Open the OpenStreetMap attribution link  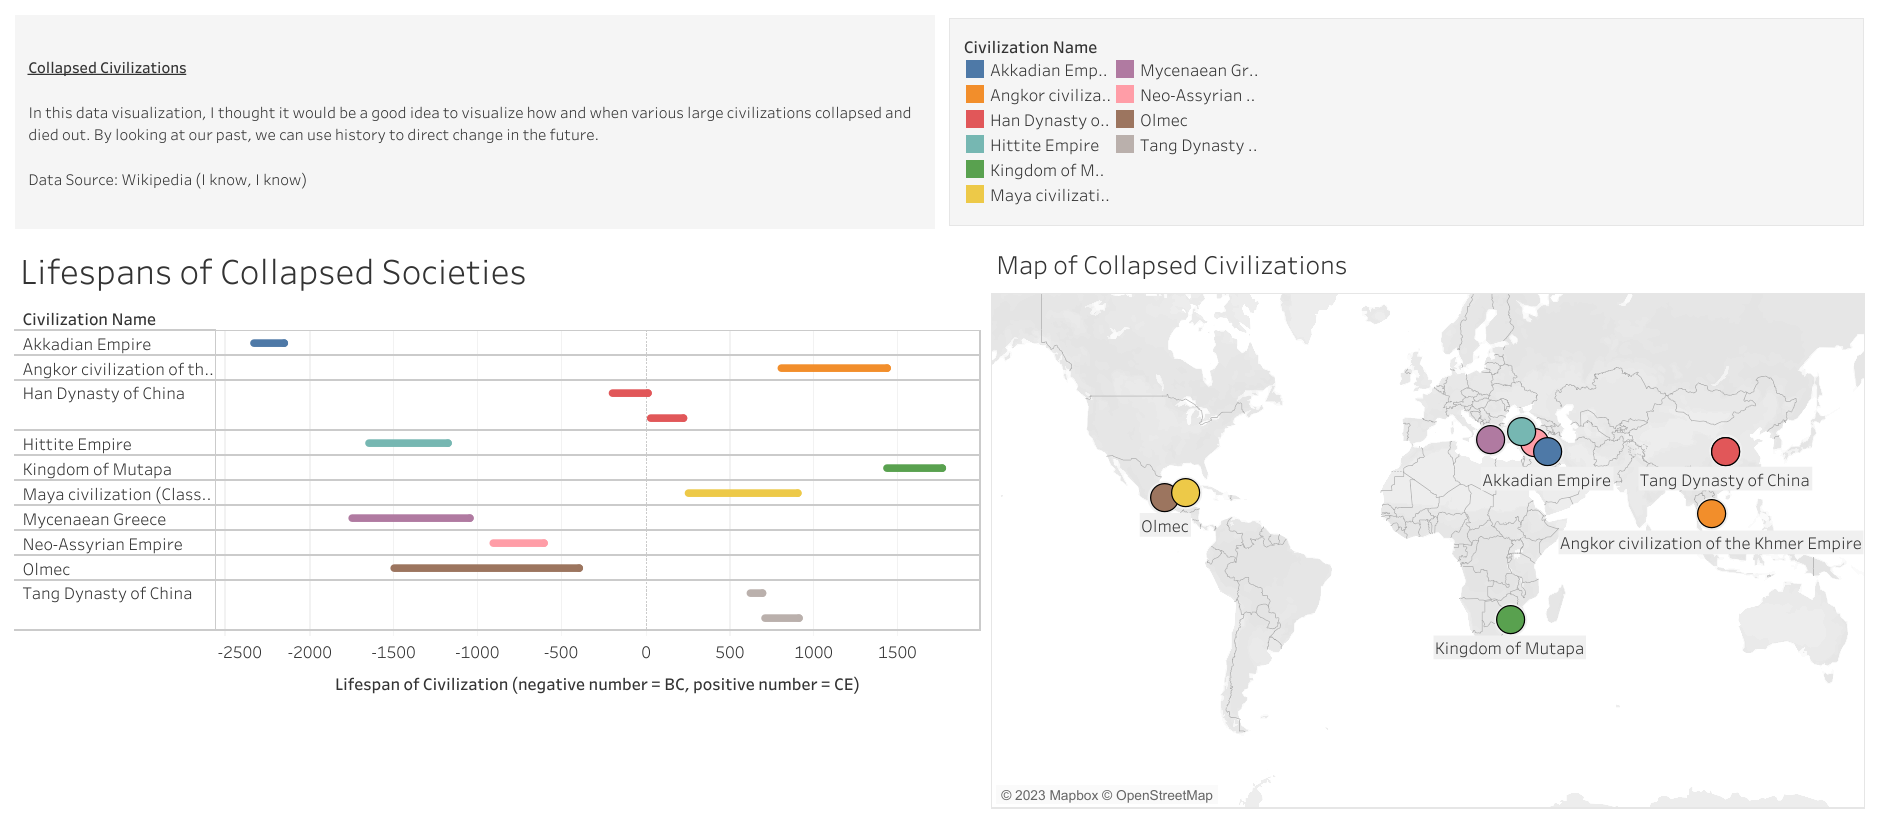[x=1163, y=796]
